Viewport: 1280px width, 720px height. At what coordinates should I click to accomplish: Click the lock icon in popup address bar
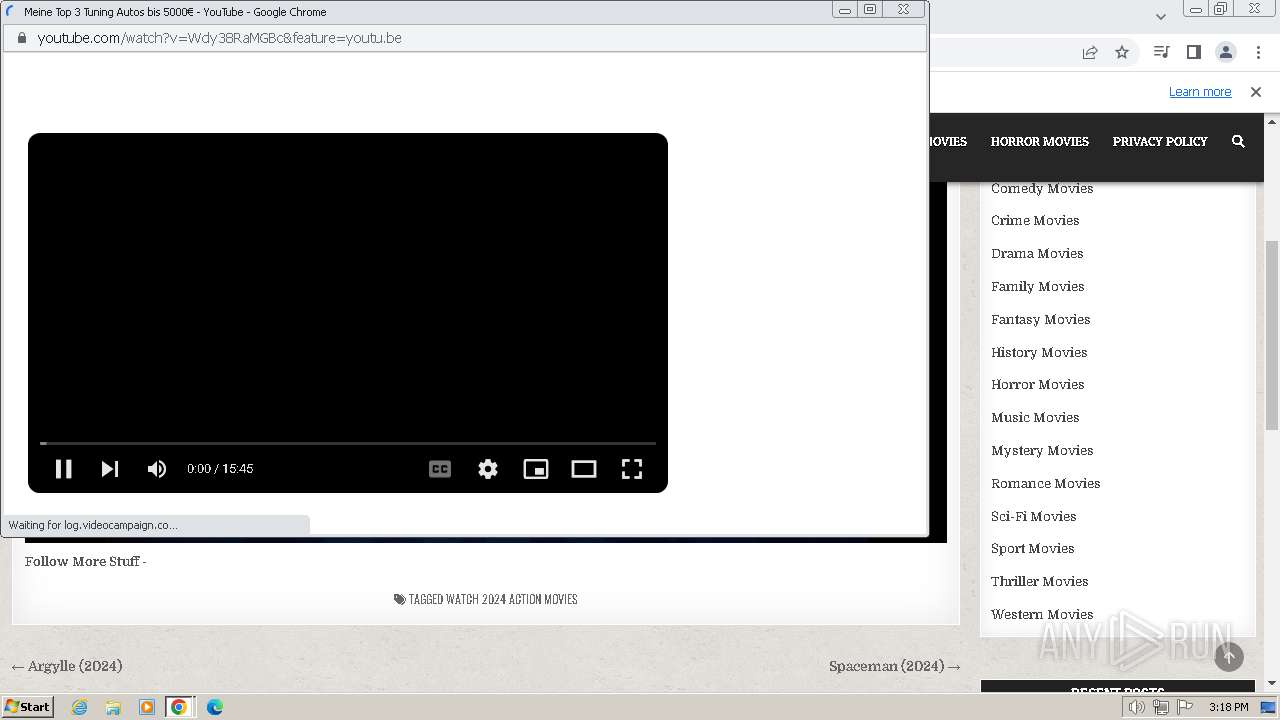click(21, 38)
